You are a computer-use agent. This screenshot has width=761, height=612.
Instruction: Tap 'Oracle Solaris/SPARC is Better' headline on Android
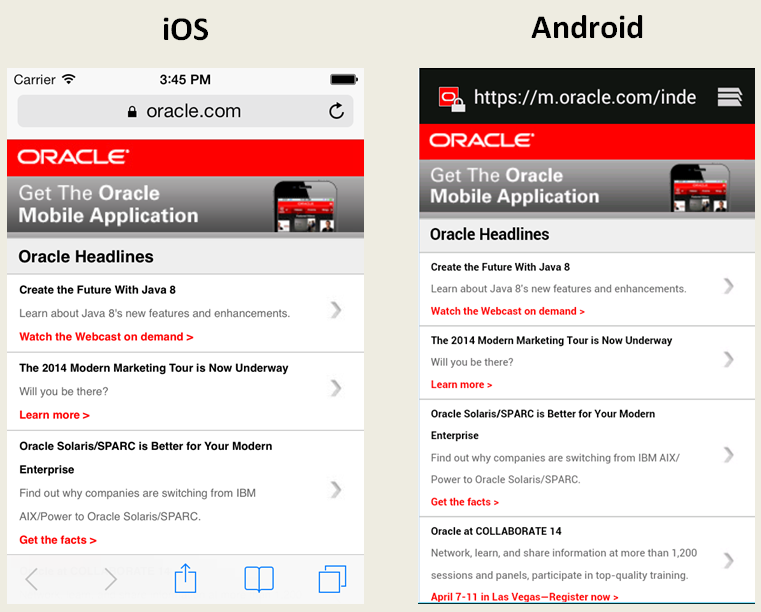(543, 425)
